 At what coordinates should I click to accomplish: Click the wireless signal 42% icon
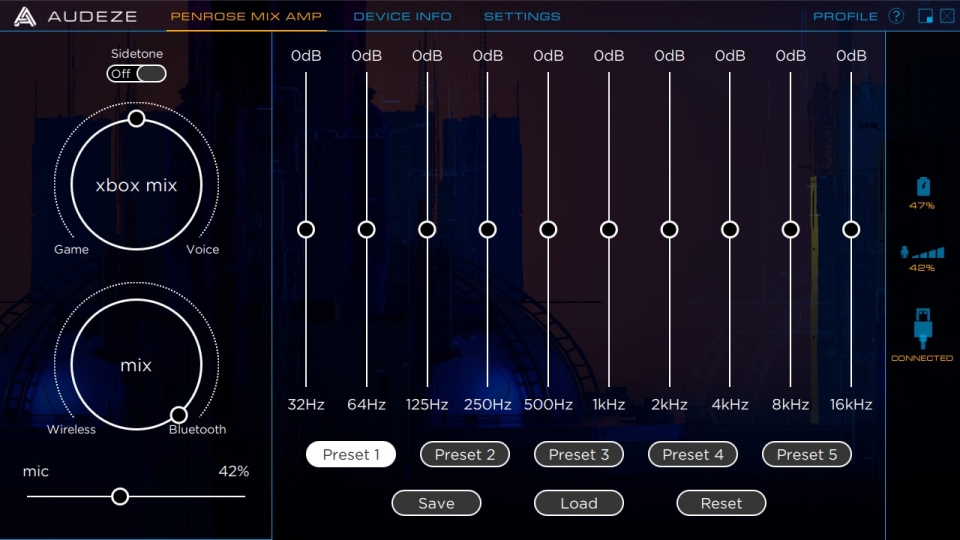[x=923, y=252]
